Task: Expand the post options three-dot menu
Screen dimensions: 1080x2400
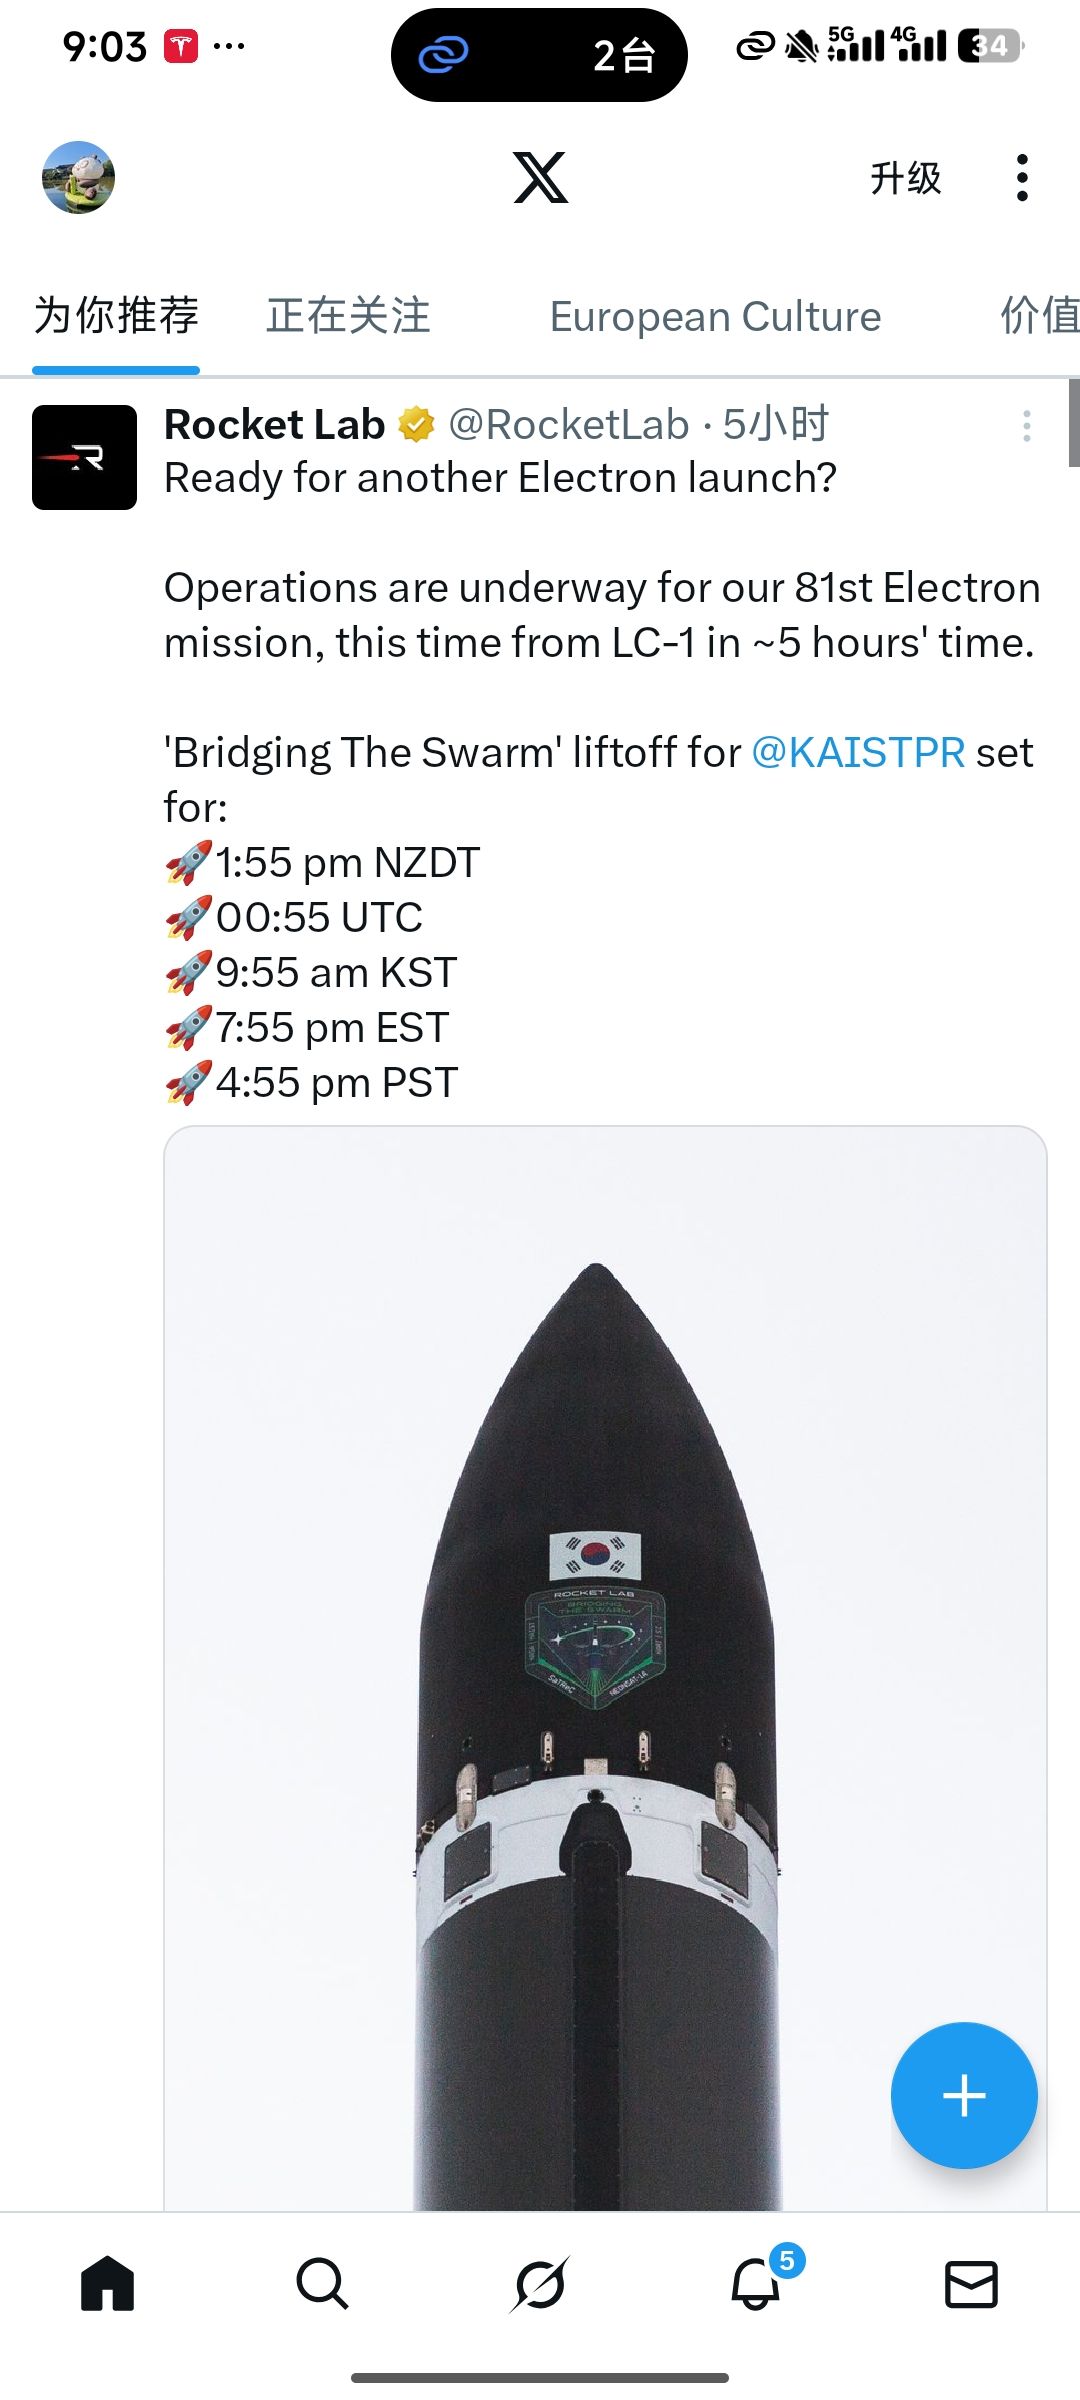Action: pyautogui.click(x=1026, y=426)
